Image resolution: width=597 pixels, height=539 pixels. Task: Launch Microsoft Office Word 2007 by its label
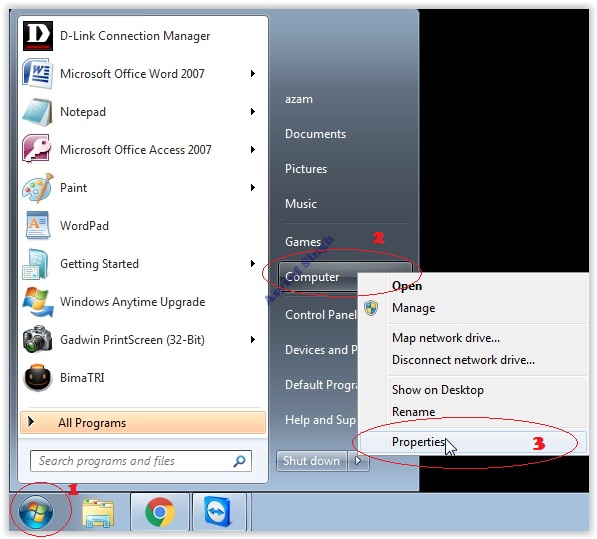click(x=132, y=73)
